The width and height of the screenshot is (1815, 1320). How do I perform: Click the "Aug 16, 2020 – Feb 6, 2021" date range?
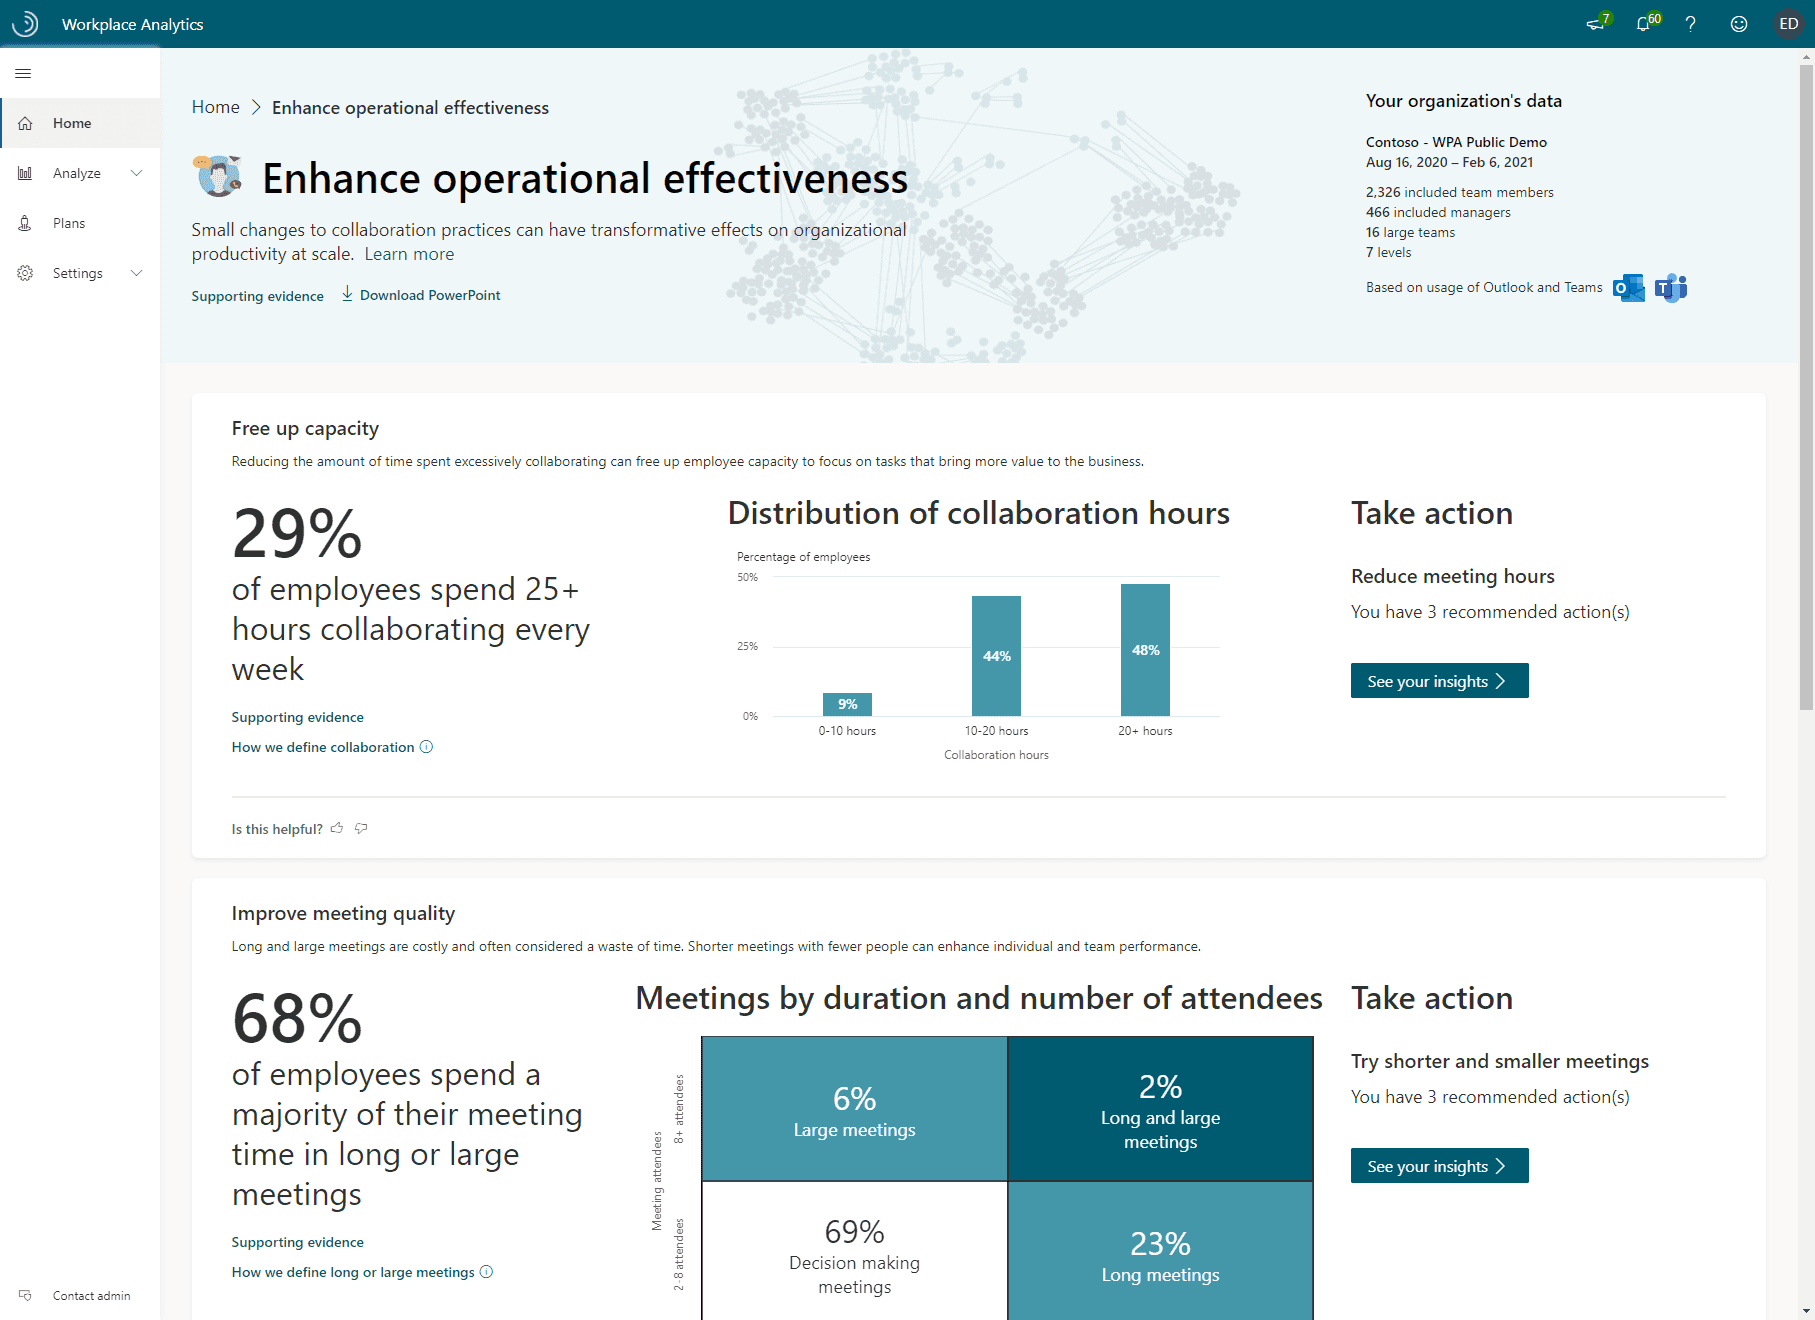(1449, 162)
